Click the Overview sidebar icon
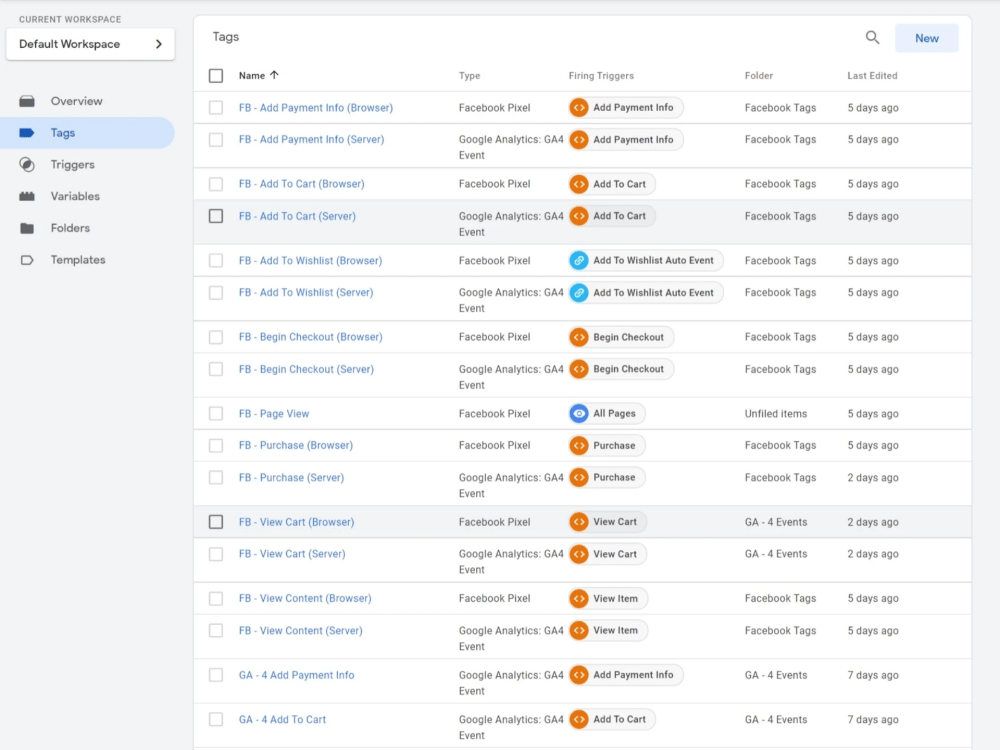The height and width of the screenshot is (750, 1000). (x=27, y=101)
